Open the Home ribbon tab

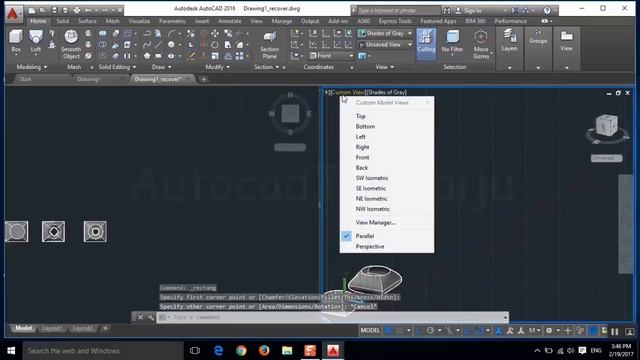tap(38, 21)
